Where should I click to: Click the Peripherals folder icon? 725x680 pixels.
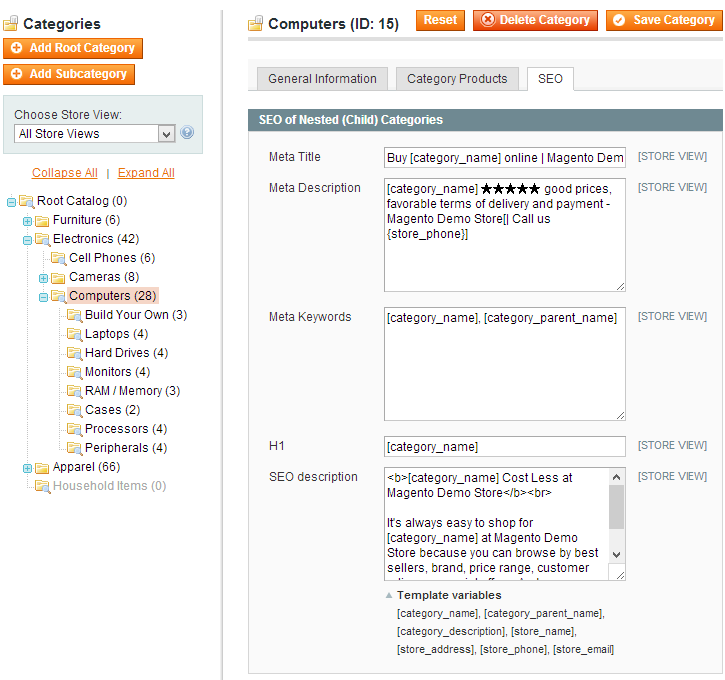tap(74, 448)
